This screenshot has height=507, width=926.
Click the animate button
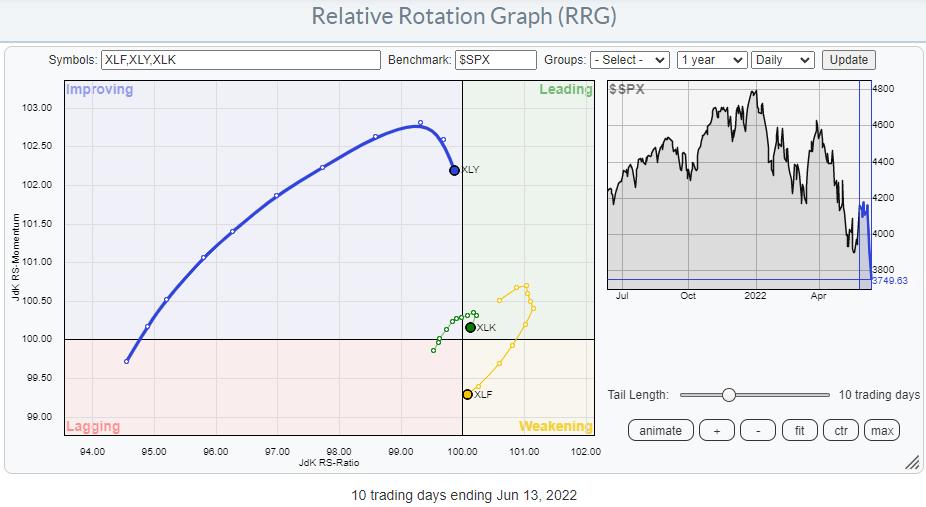(x=661, y=430)
